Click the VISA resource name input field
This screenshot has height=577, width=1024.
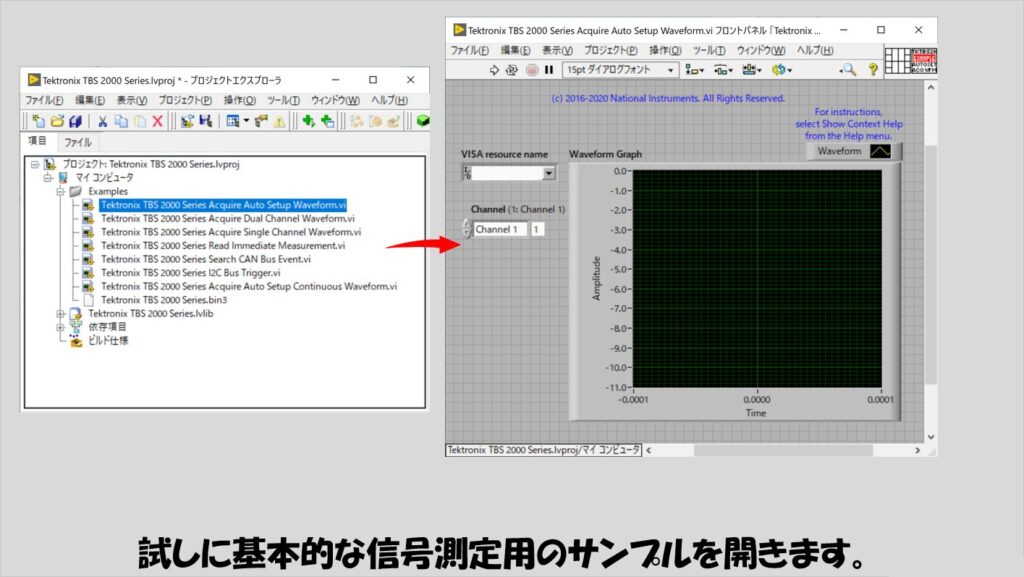(507, 173)
